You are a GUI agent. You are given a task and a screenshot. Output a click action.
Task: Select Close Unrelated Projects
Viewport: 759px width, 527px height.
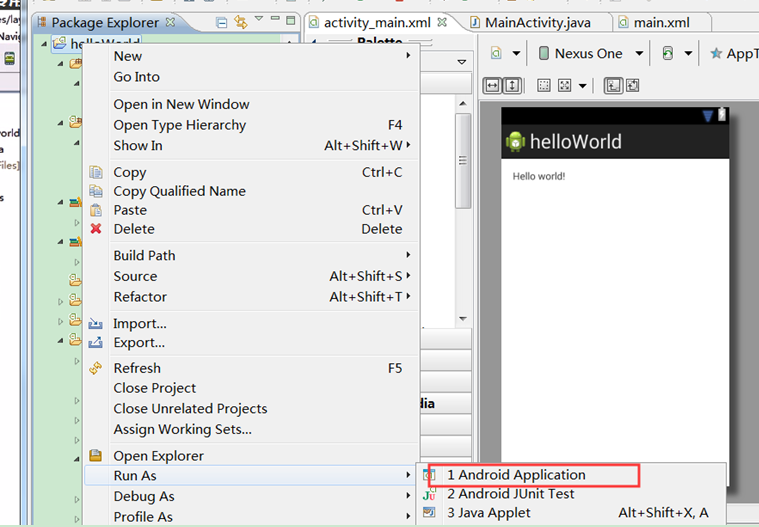point(251,409)
